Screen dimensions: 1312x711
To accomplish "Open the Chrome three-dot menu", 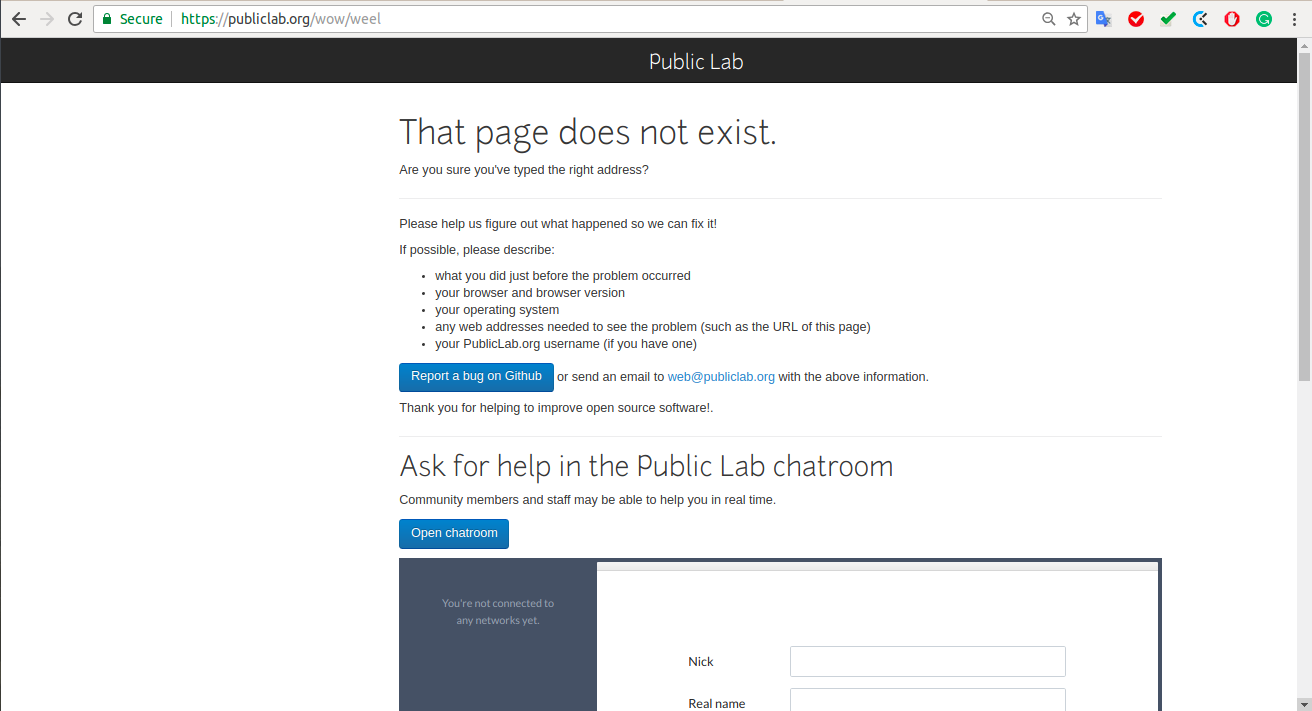I will click(1296, 19).
